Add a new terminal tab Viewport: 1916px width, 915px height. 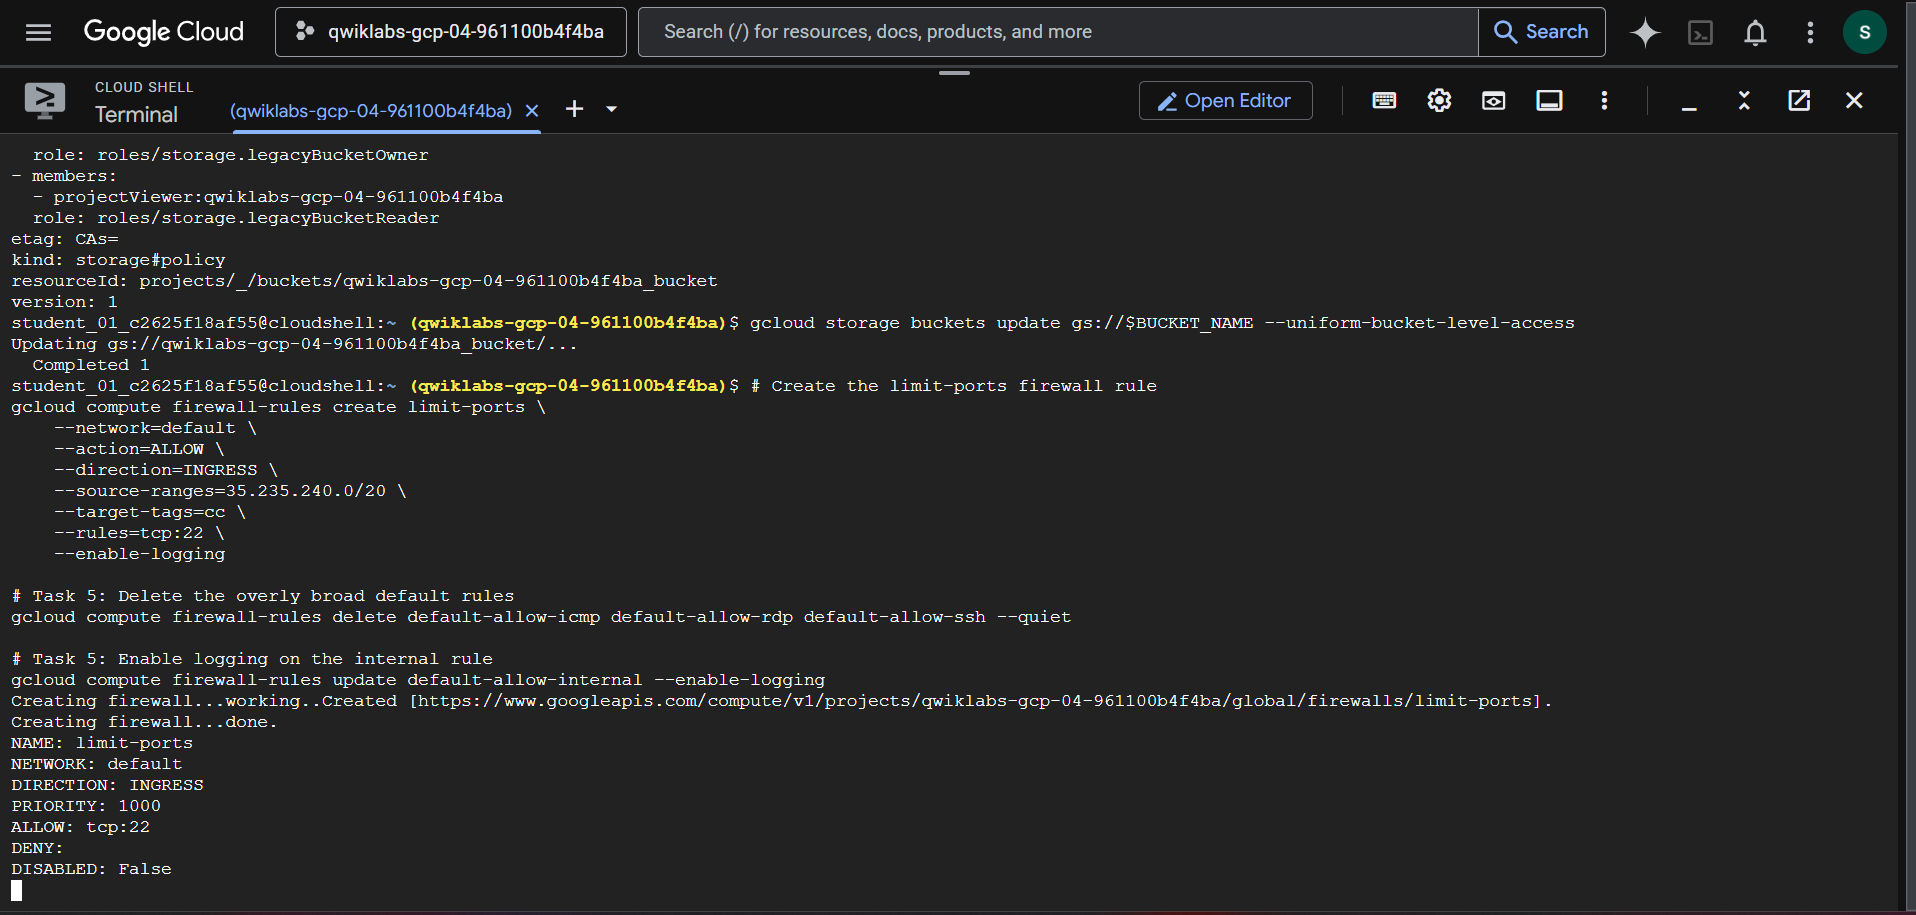click(x=574, y=109)
